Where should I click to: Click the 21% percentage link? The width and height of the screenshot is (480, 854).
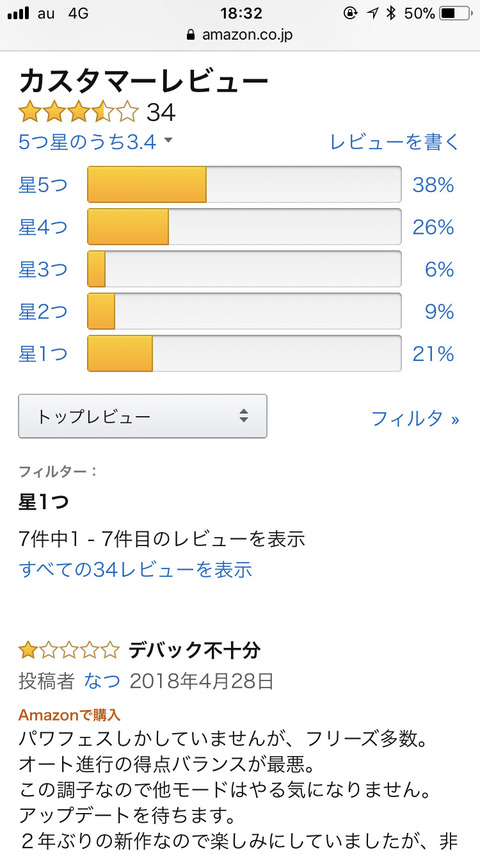[433, 354]
